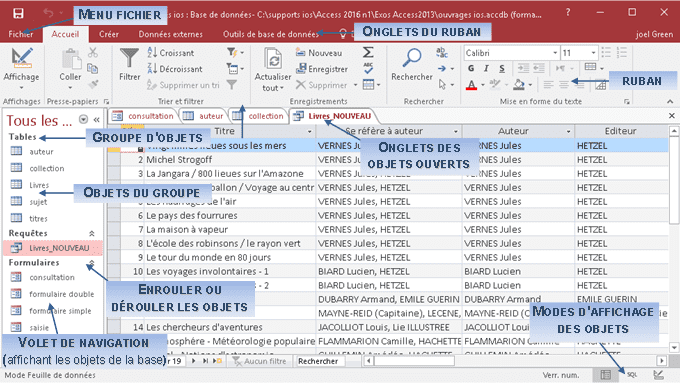The width and height of the screenshot is (683, 383).
Task: Click the Filtrer funnel icon
Action: pyautogui.click(x=129, y=58)
